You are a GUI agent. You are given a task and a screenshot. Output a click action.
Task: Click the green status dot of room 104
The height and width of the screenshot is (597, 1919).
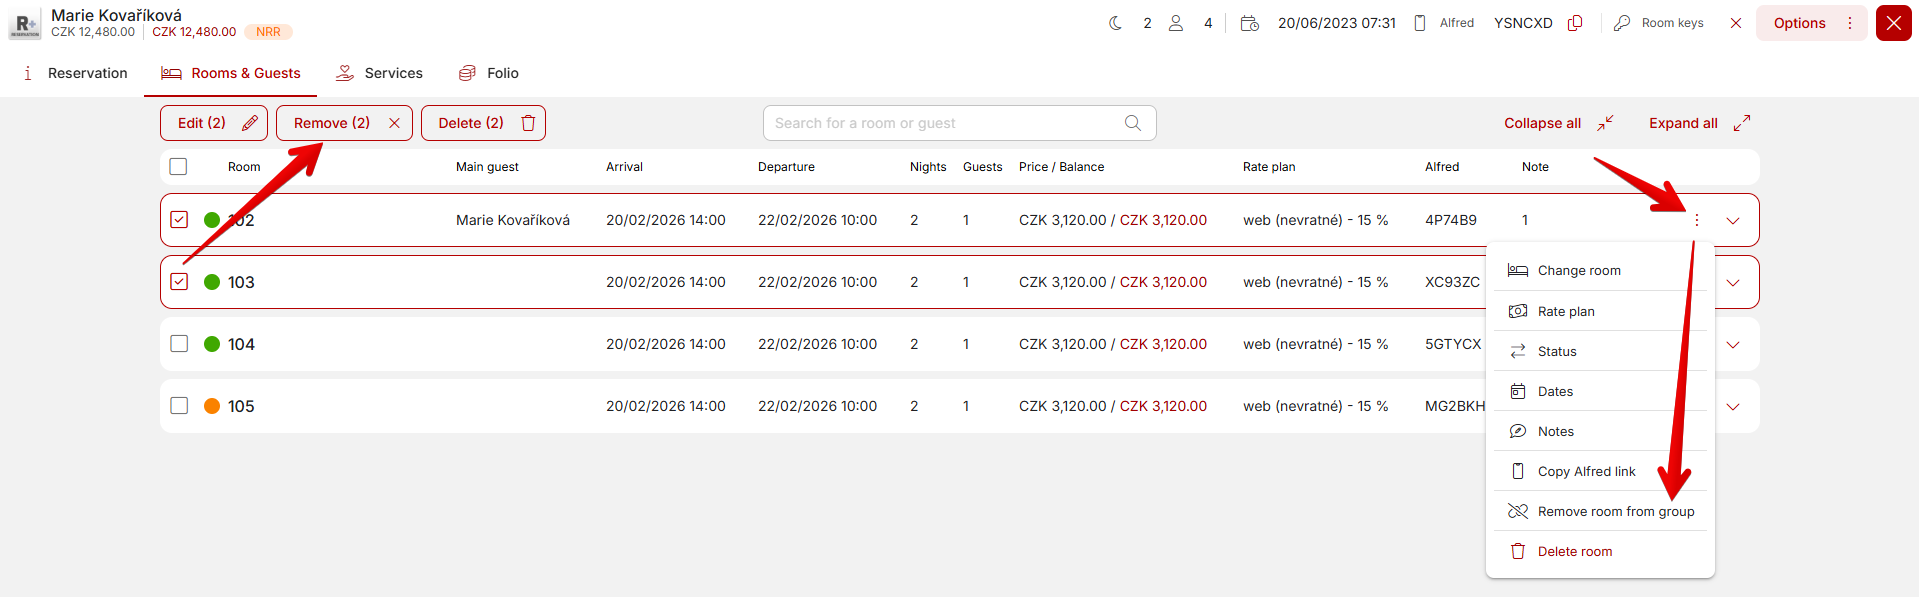[x=212, y=344]
